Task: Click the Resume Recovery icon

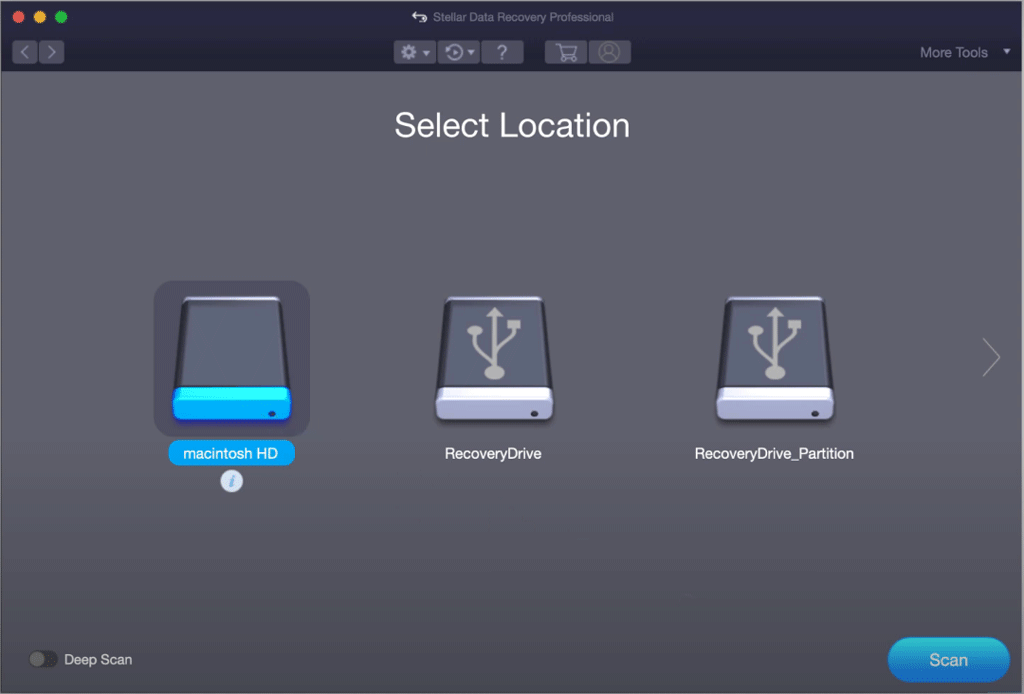Action: click(x=454, y=51)
